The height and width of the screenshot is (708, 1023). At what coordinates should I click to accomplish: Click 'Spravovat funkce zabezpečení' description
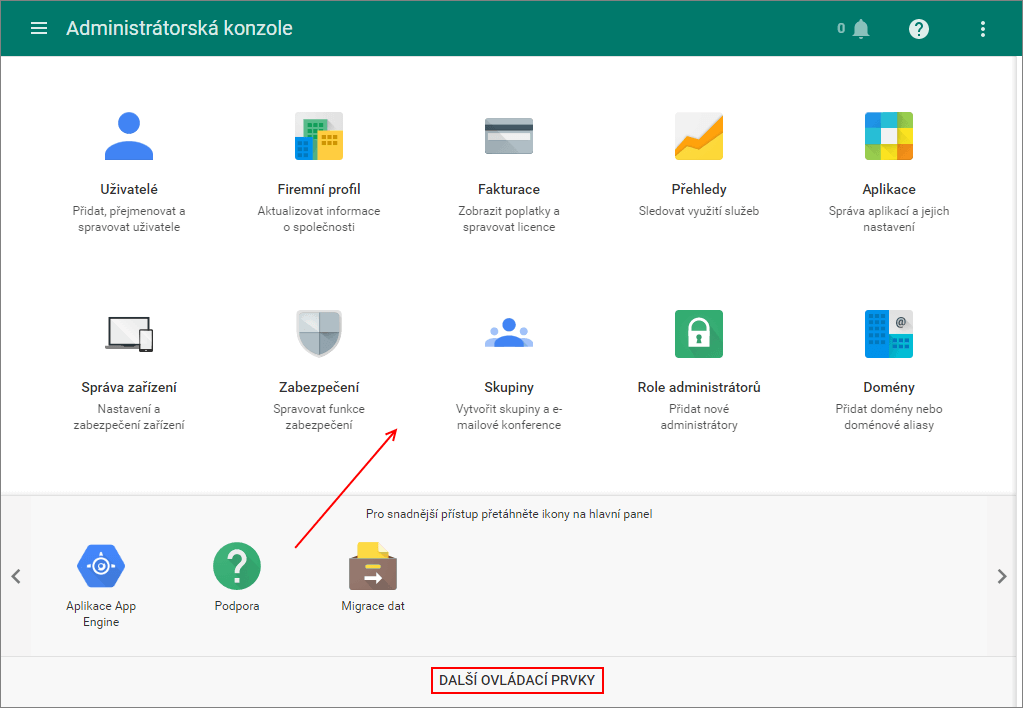point(319,416)
